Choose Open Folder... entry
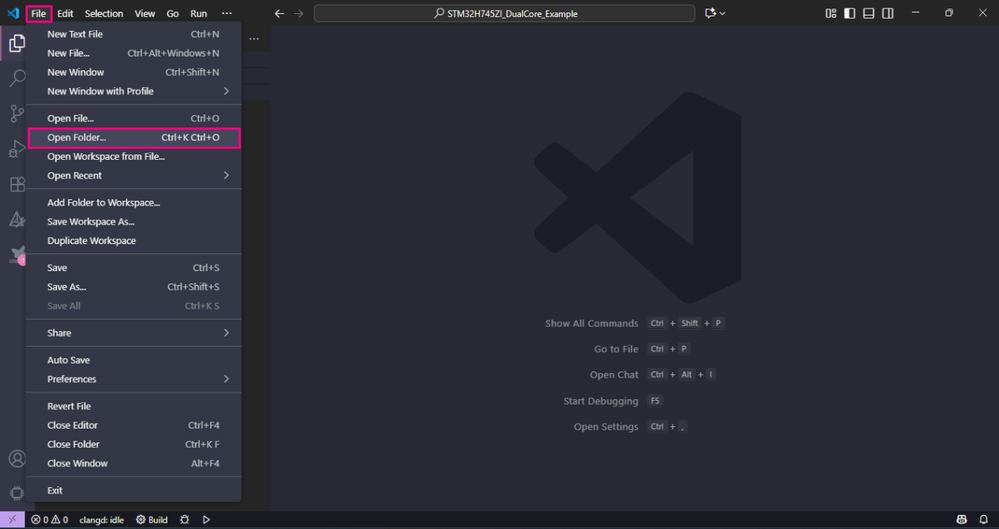Viewport: 999px width, 529px height. click(x=134, y=138)
